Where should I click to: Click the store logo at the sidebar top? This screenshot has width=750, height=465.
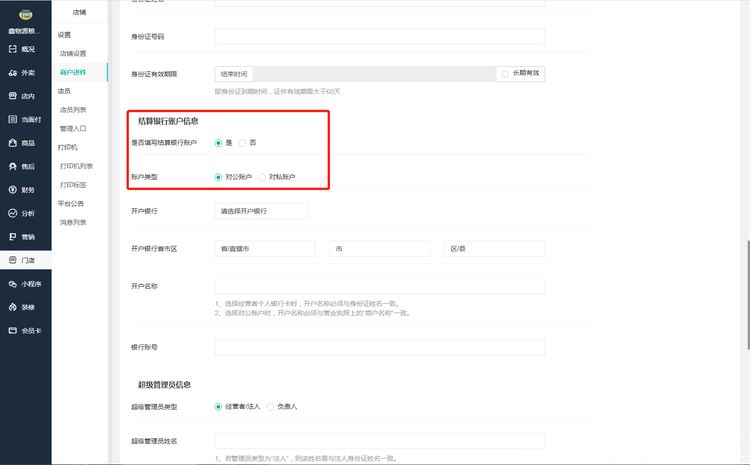[25, 15]
